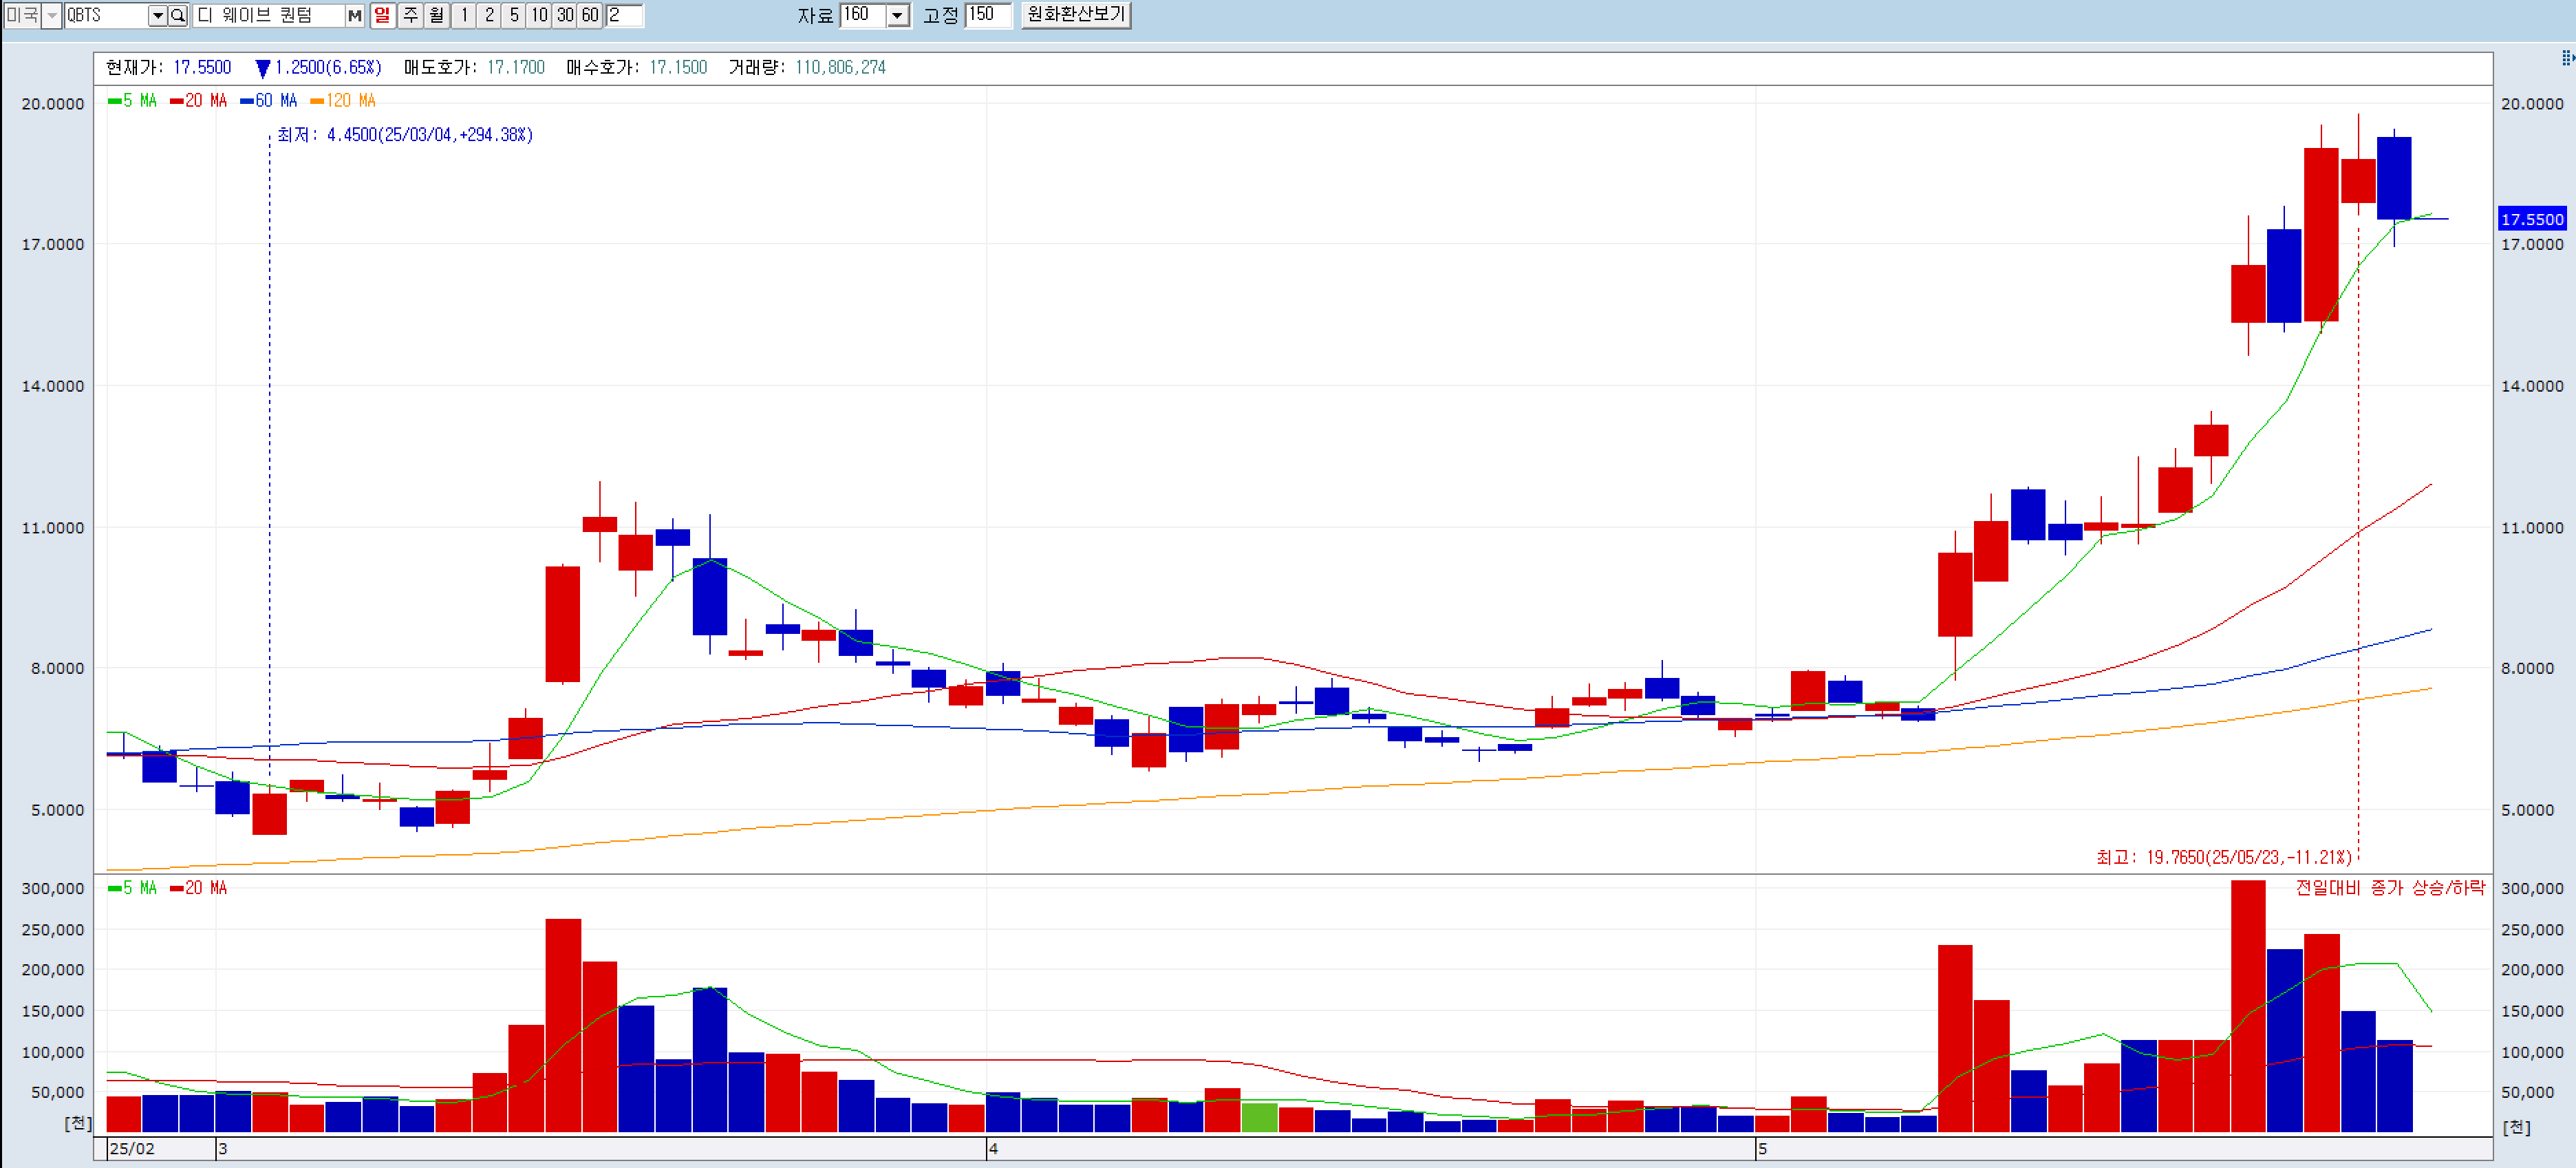Select the 10-minute interval button
Viewport: 2576px width, 1168px height.
[539, 15]
